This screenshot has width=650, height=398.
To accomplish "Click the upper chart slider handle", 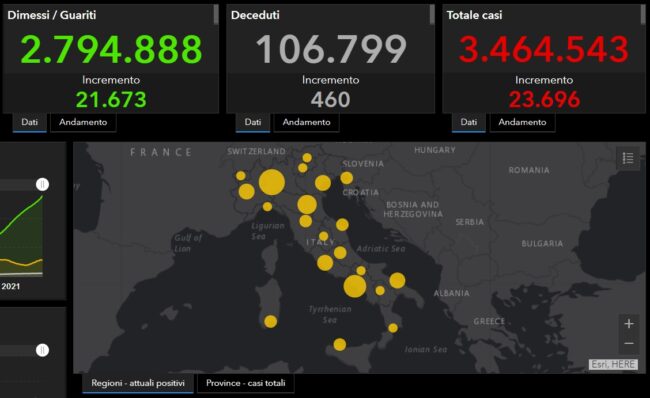I will point(42,184).
